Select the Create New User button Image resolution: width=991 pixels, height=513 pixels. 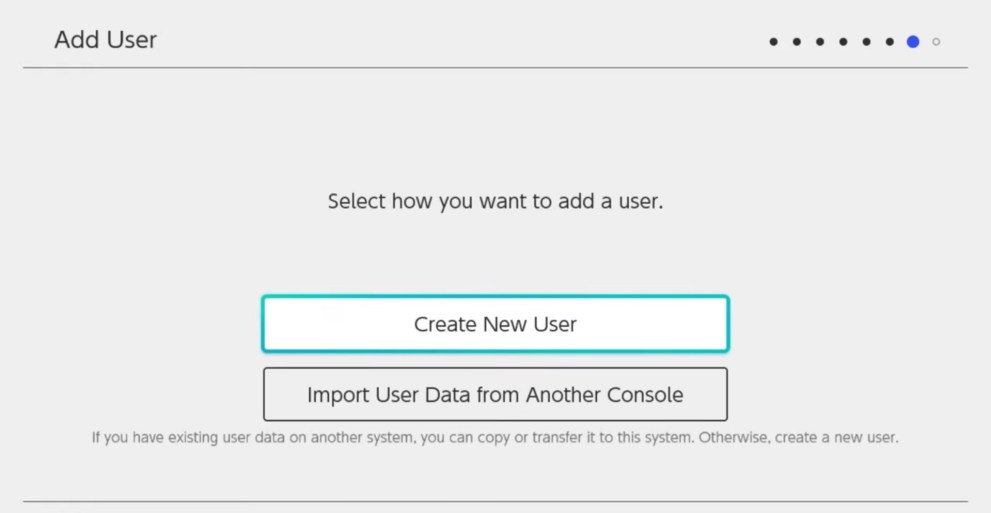point(495,324)
